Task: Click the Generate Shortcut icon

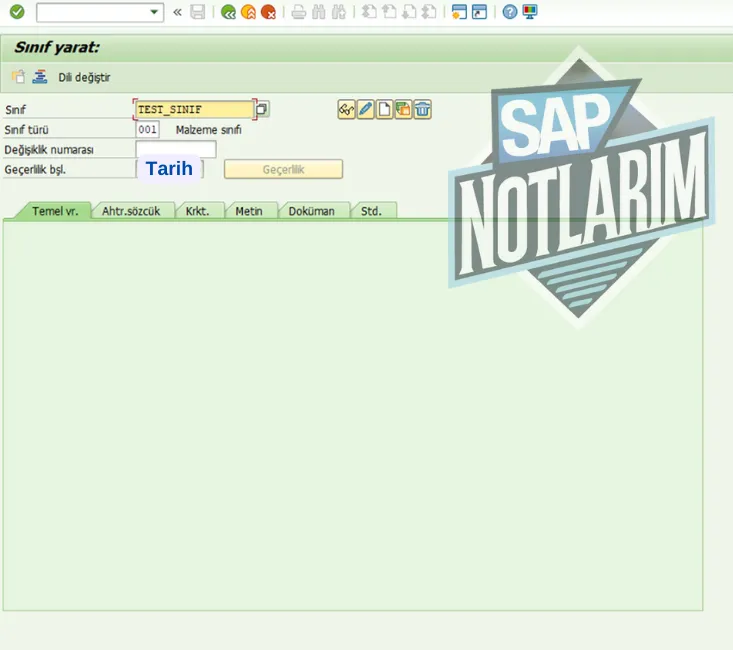Action: [x=479, y=12]
